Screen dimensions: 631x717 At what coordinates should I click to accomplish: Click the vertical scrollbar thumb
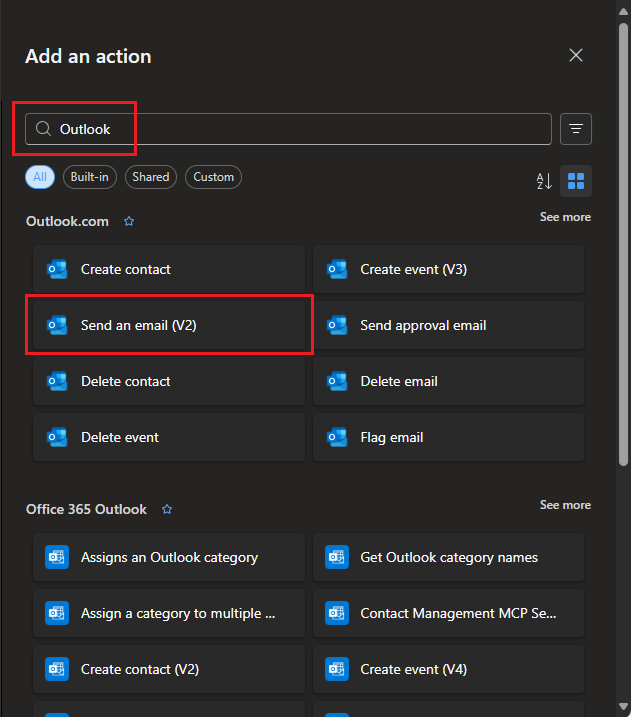pos(623,245)
